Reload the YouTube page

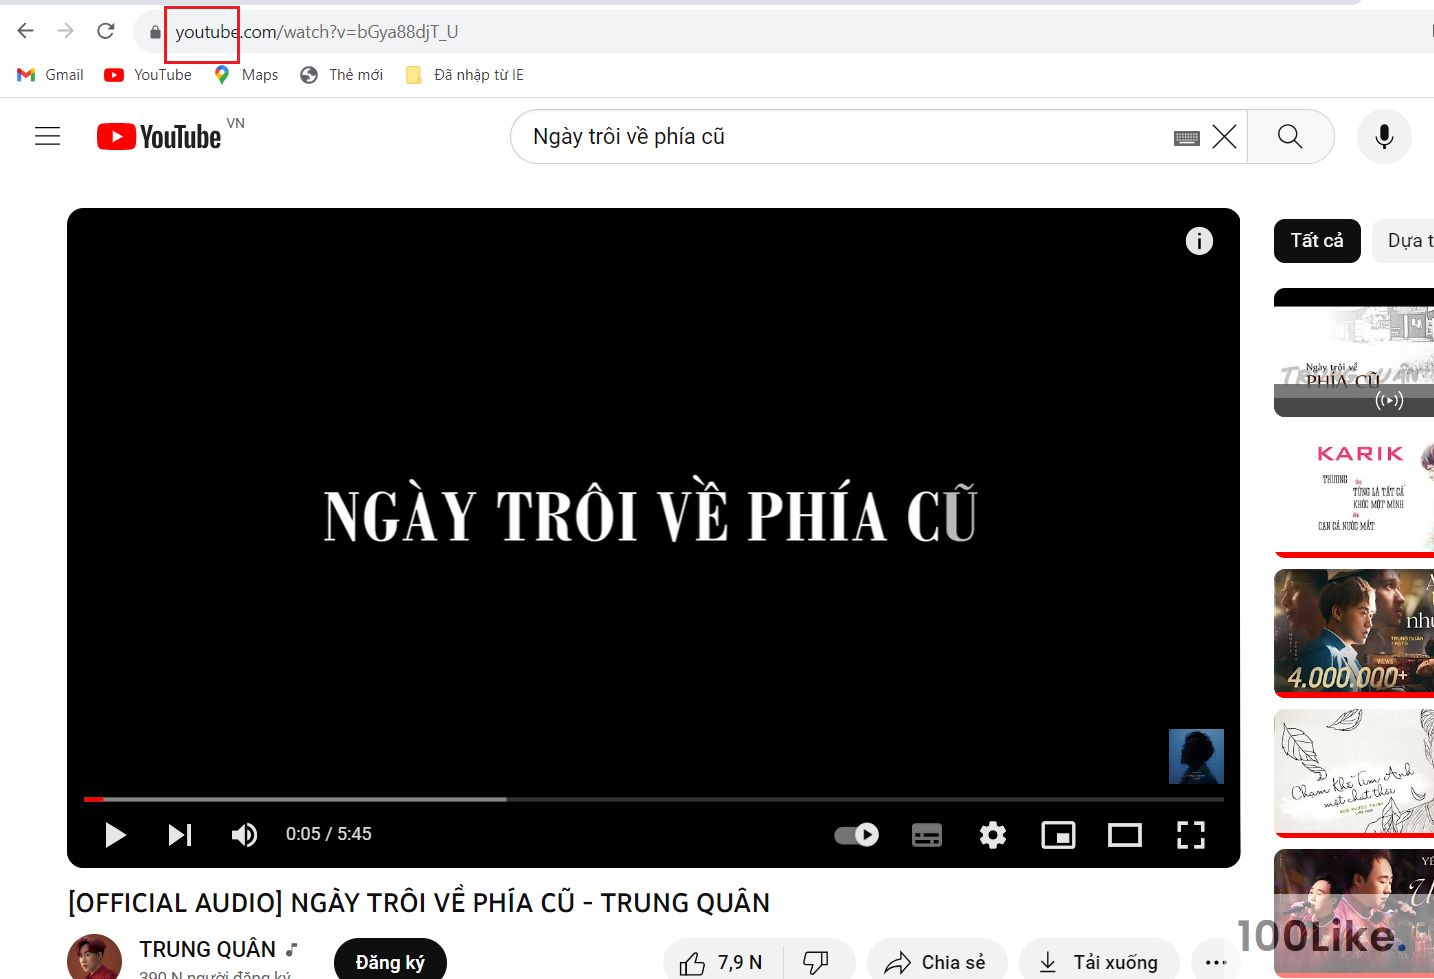tap(106, 31)
